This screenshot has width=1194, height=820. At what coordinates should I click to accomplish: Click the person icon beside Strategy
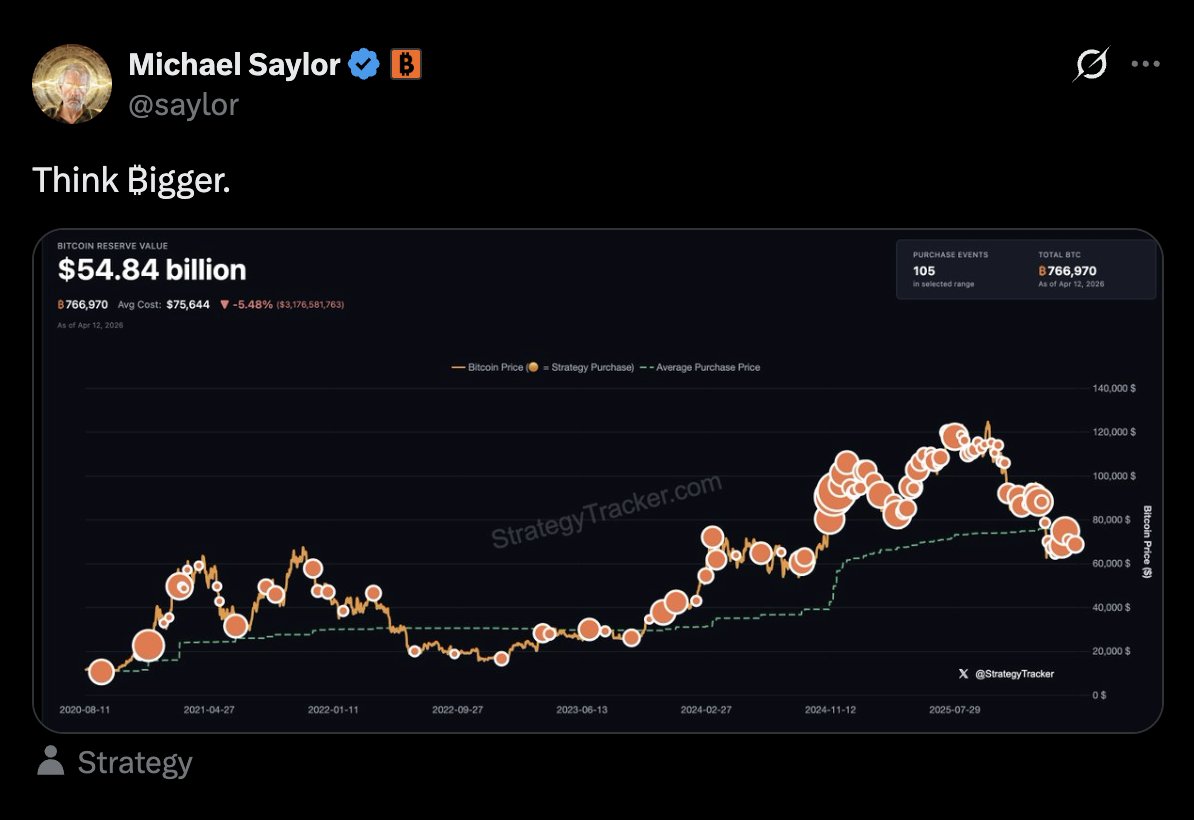click(50, 761)
